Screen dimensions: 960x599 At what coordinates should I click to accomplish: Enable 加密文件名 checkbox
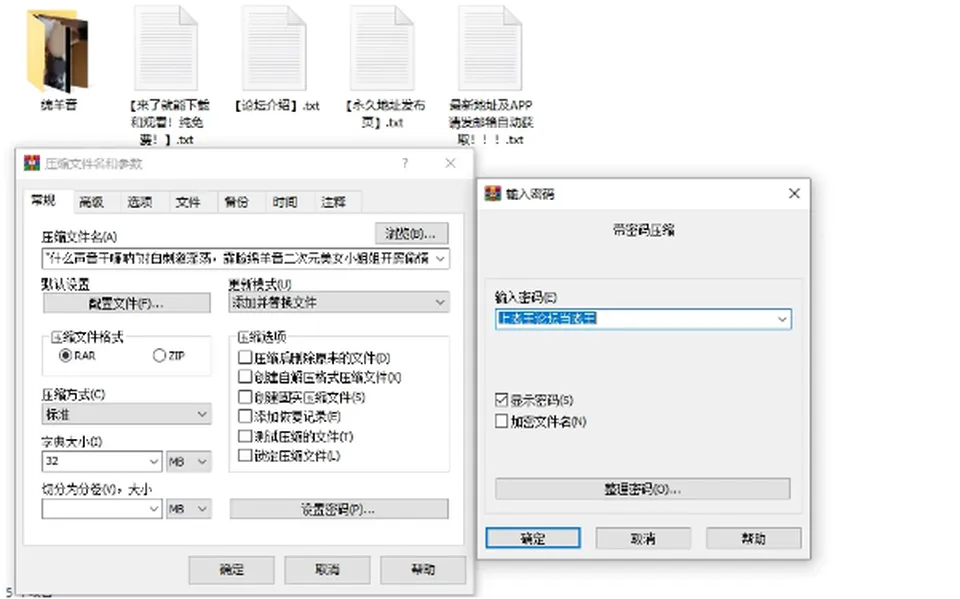[501, 421]
